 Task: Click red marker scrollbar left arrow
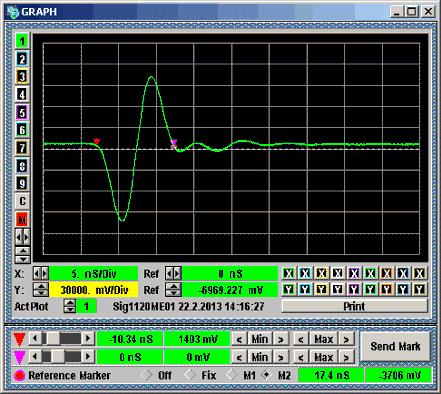click(35, 339)
